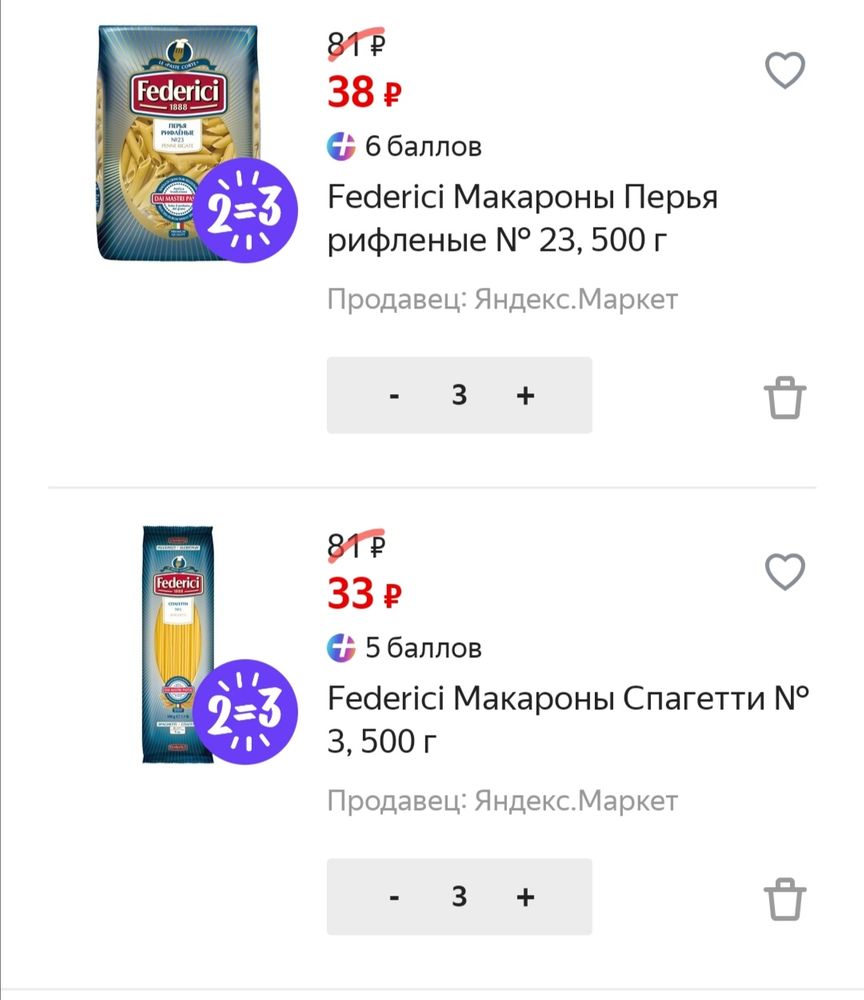Click the 2=3 promo badge on the Перья pack

coord(243,210)
